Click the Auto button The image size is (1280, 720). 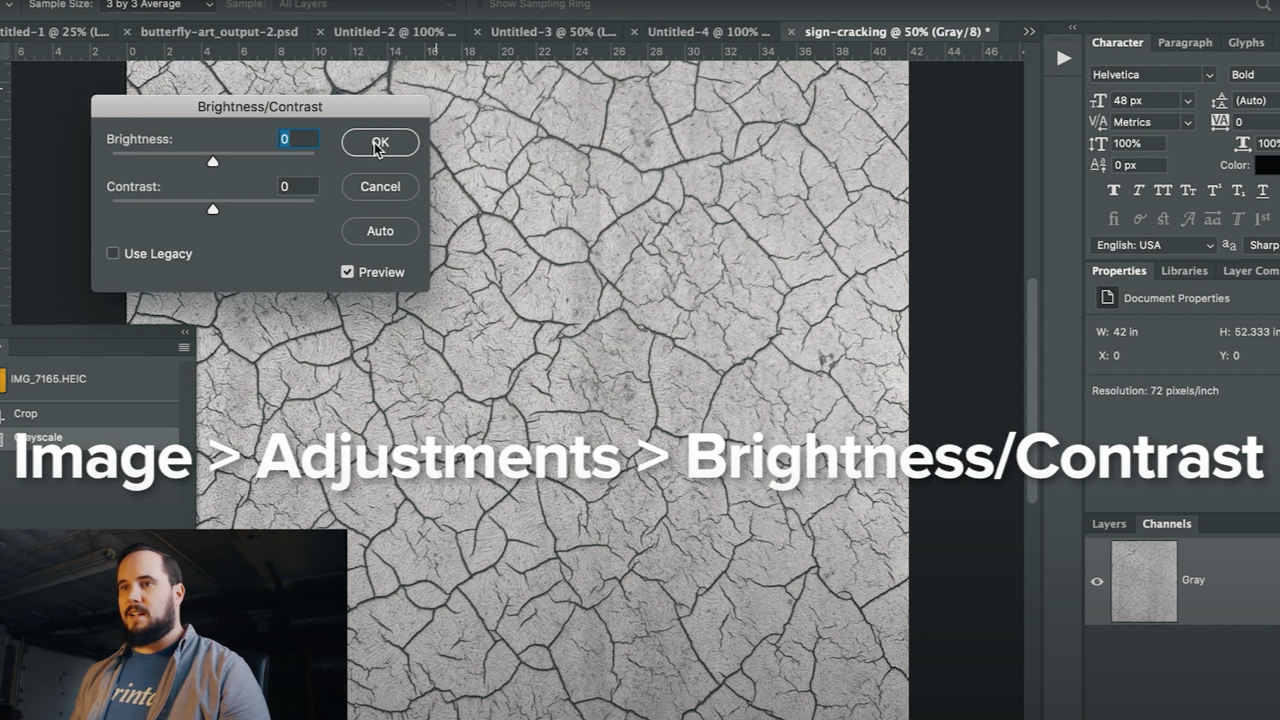click(380, 231)
